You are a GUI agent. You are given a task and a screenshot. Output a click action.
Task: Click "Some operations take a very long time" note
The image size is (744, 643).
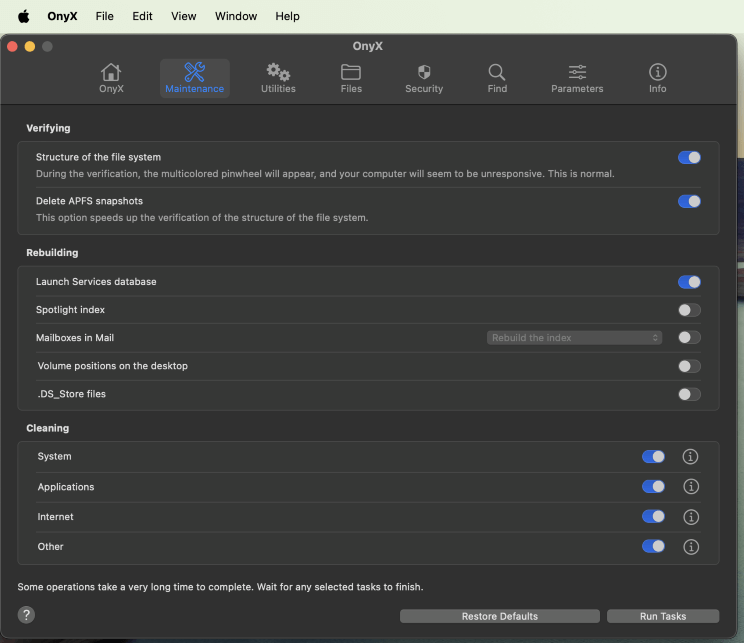[220, 587]
